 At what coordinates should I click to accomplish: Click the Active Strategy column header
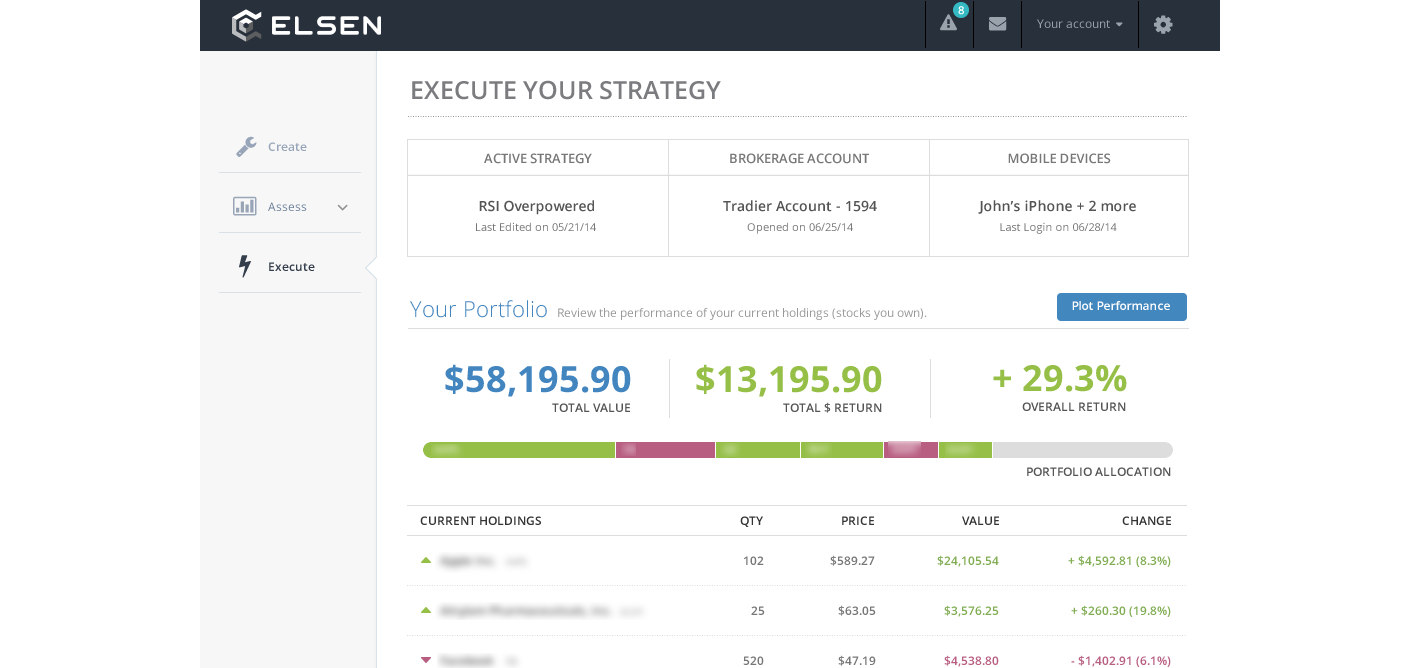[x=538, y=158]
